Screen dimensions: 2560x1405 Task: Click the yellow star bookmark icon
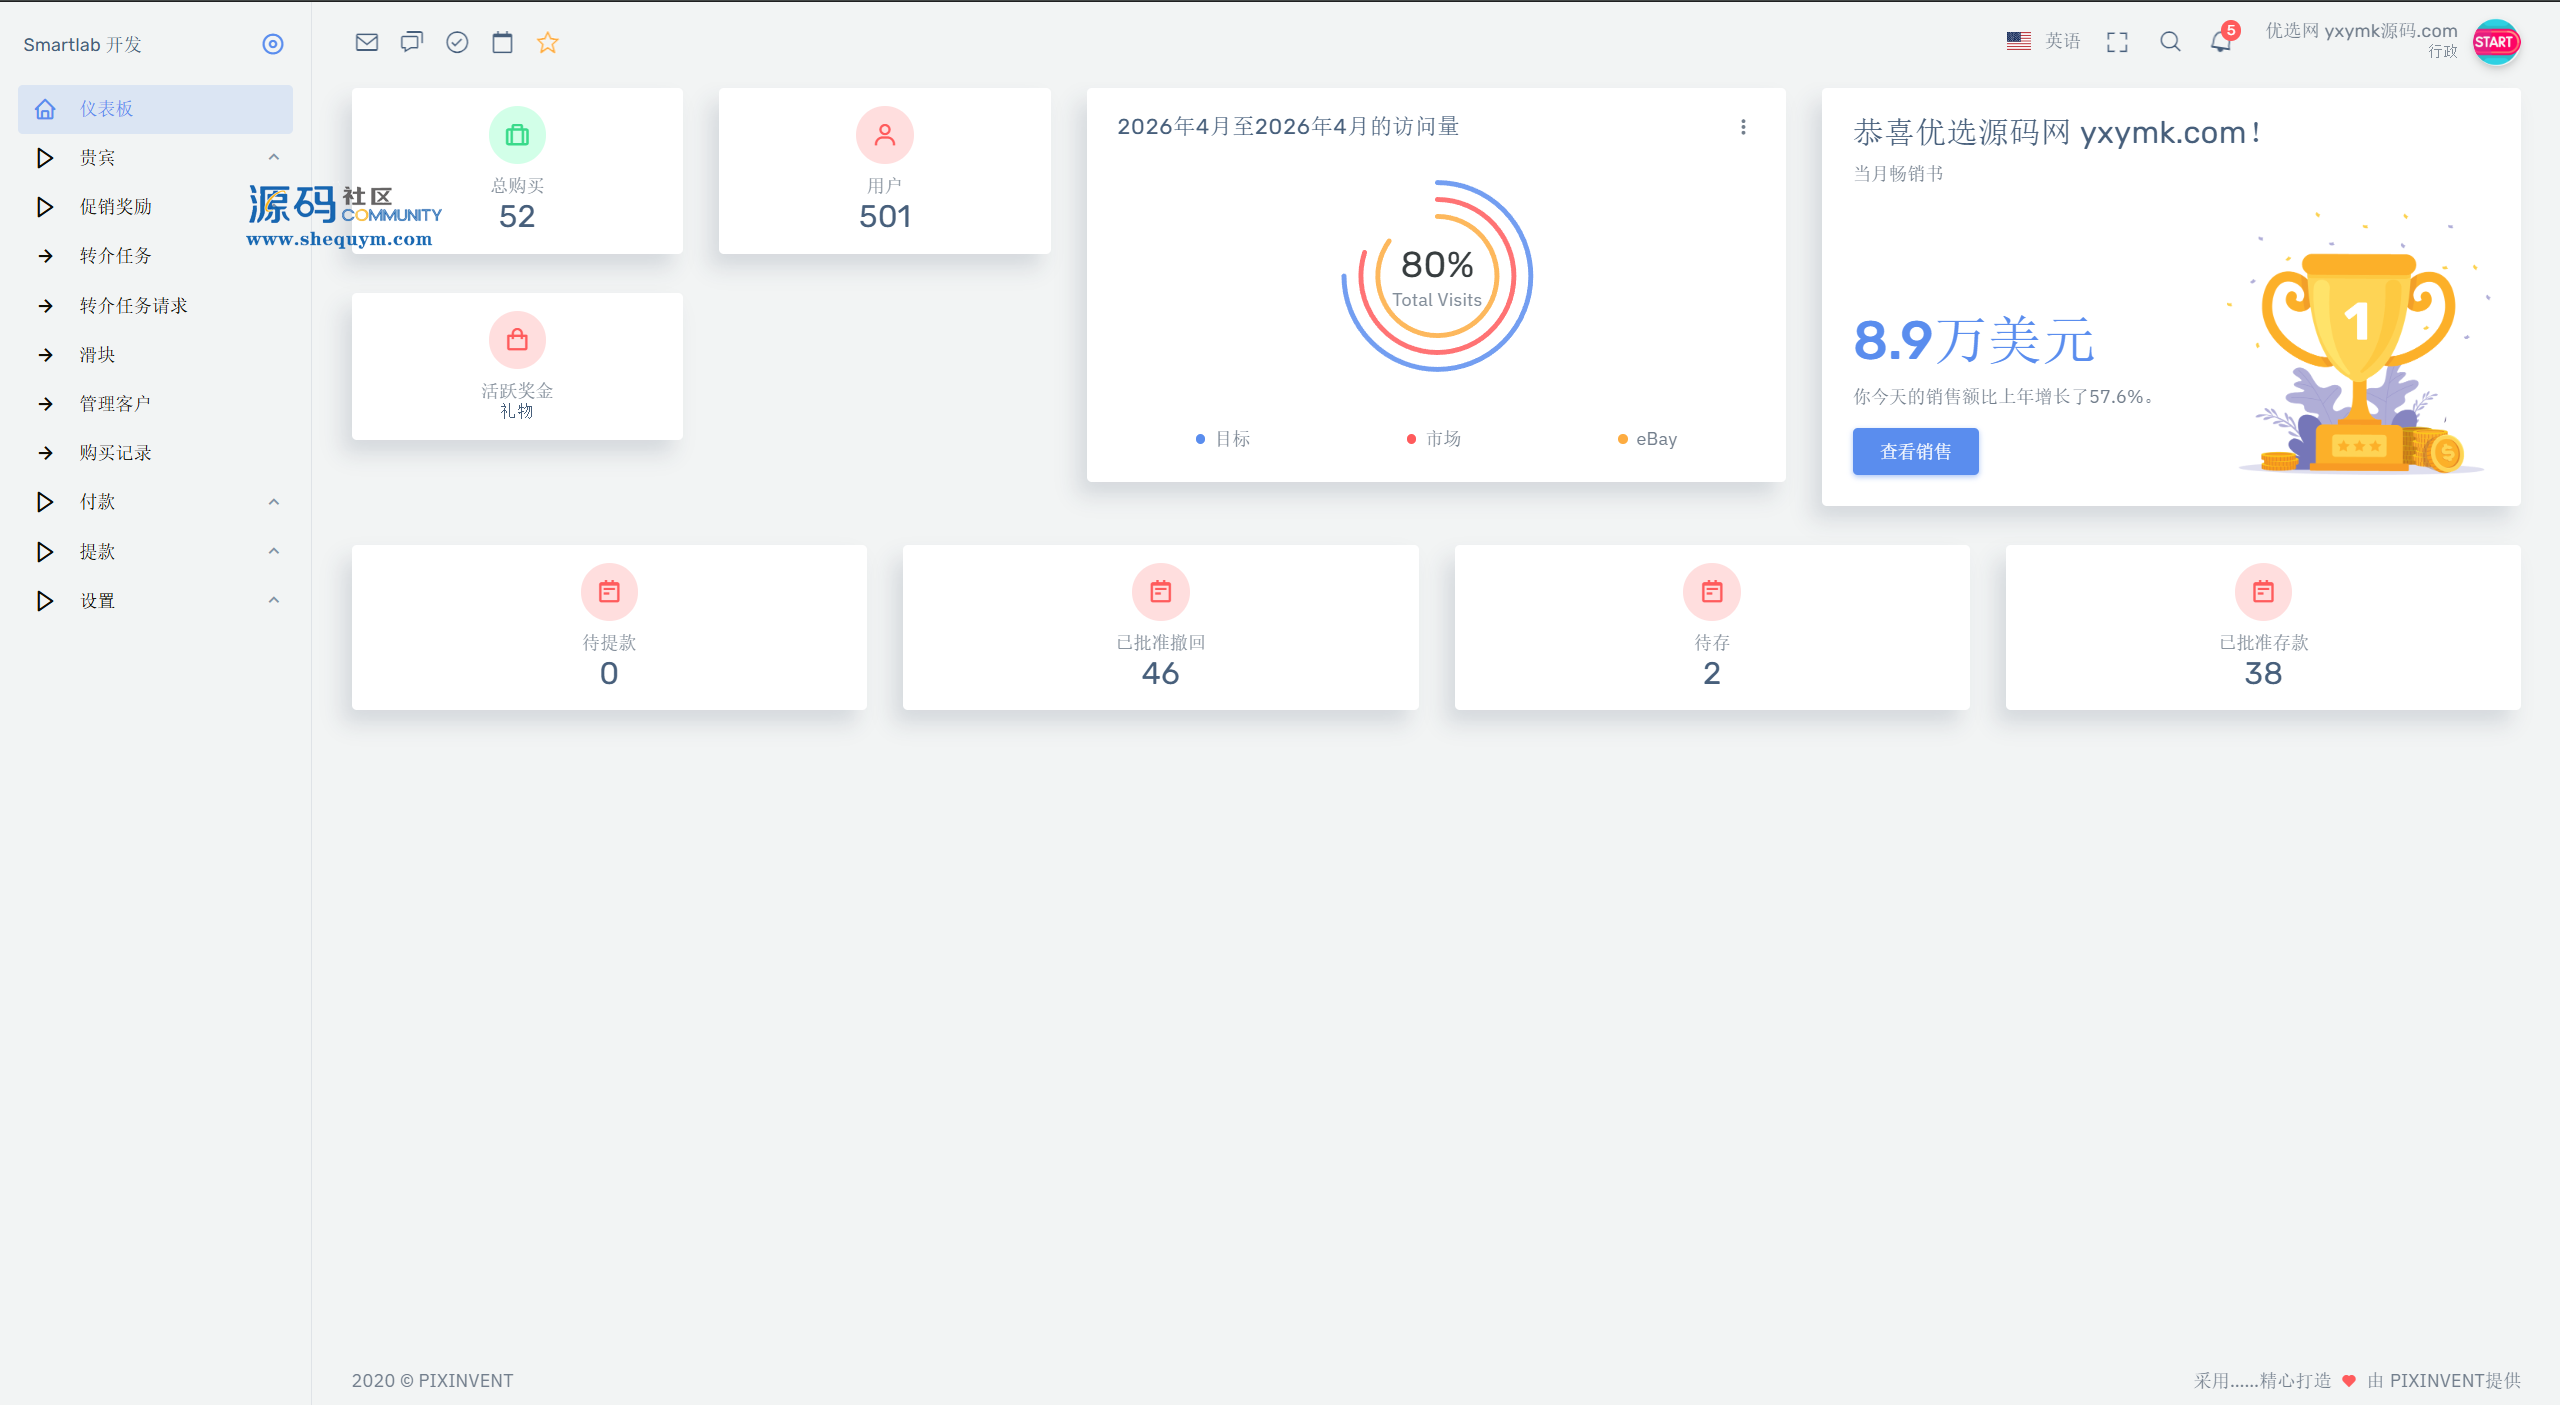[x=547, y=42]
